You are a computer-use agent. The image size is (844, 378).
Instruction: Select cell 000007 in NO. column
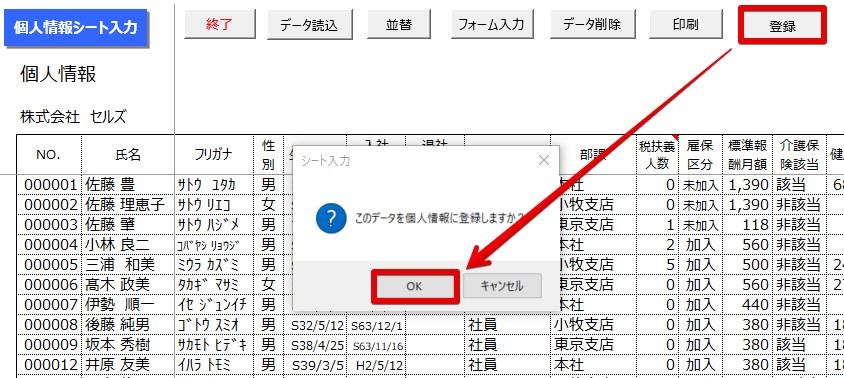point(49,305)
